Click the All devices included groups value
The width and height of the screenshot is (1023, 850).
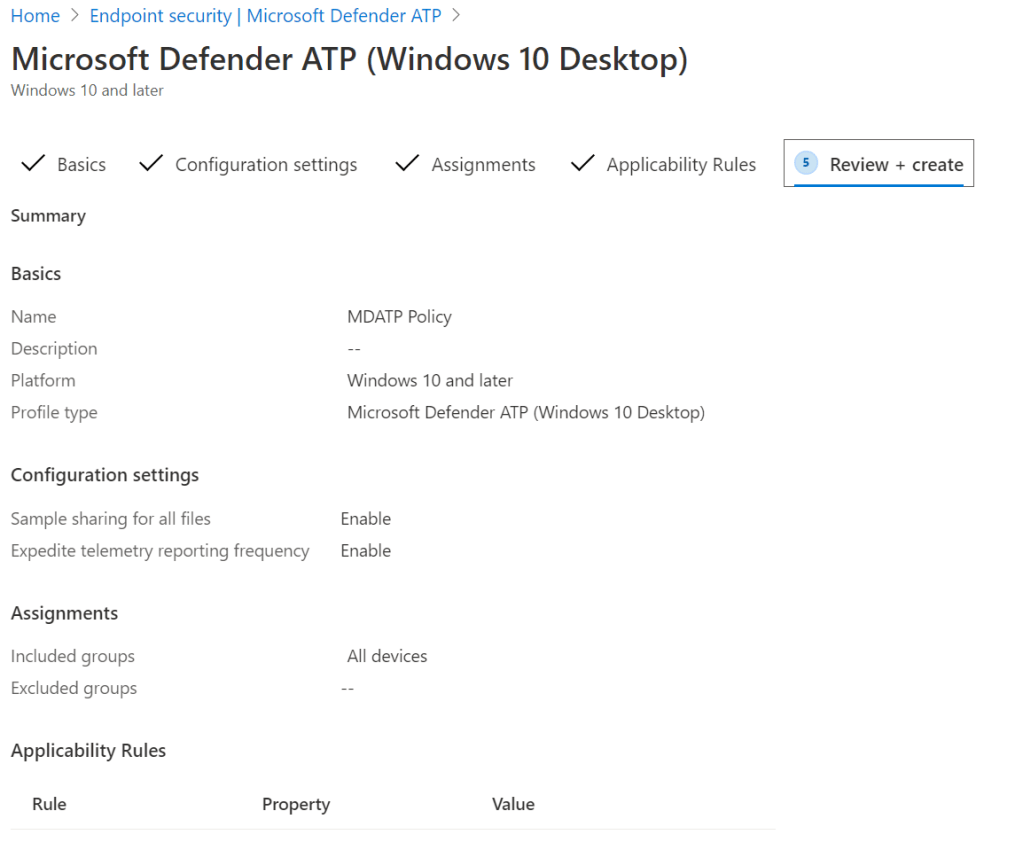[x=387, y=657]
